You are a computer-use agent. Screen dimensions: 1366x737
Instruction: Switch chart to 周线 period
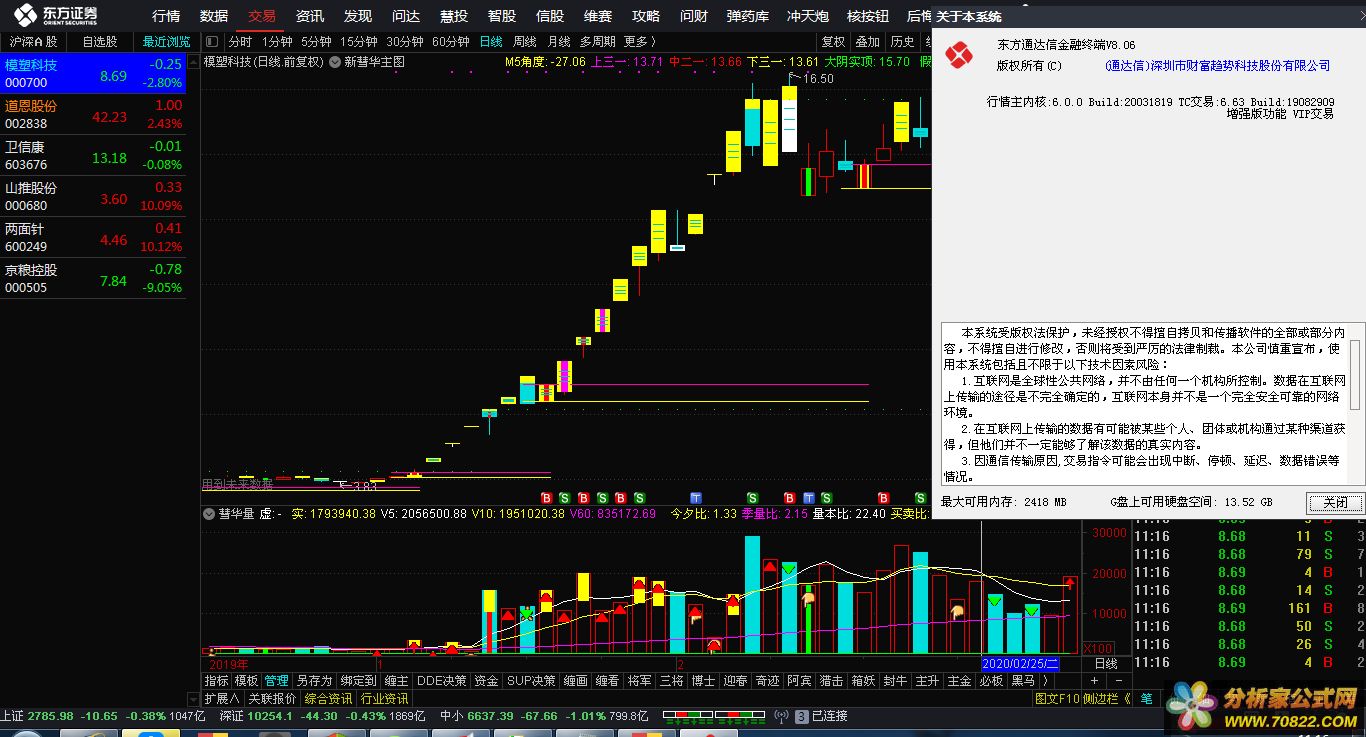click(x=525, y=42)
